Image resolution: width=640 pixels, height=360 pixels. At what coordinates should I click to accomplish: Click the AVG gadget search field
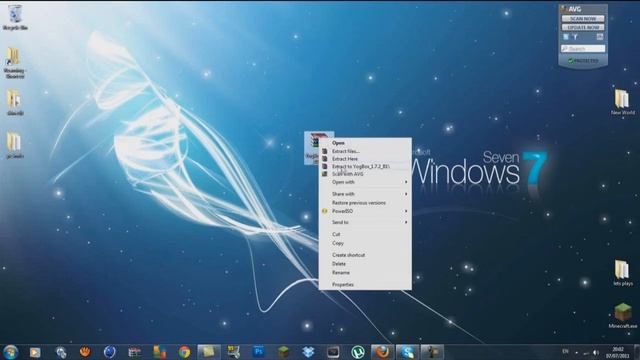coord(583,49)
